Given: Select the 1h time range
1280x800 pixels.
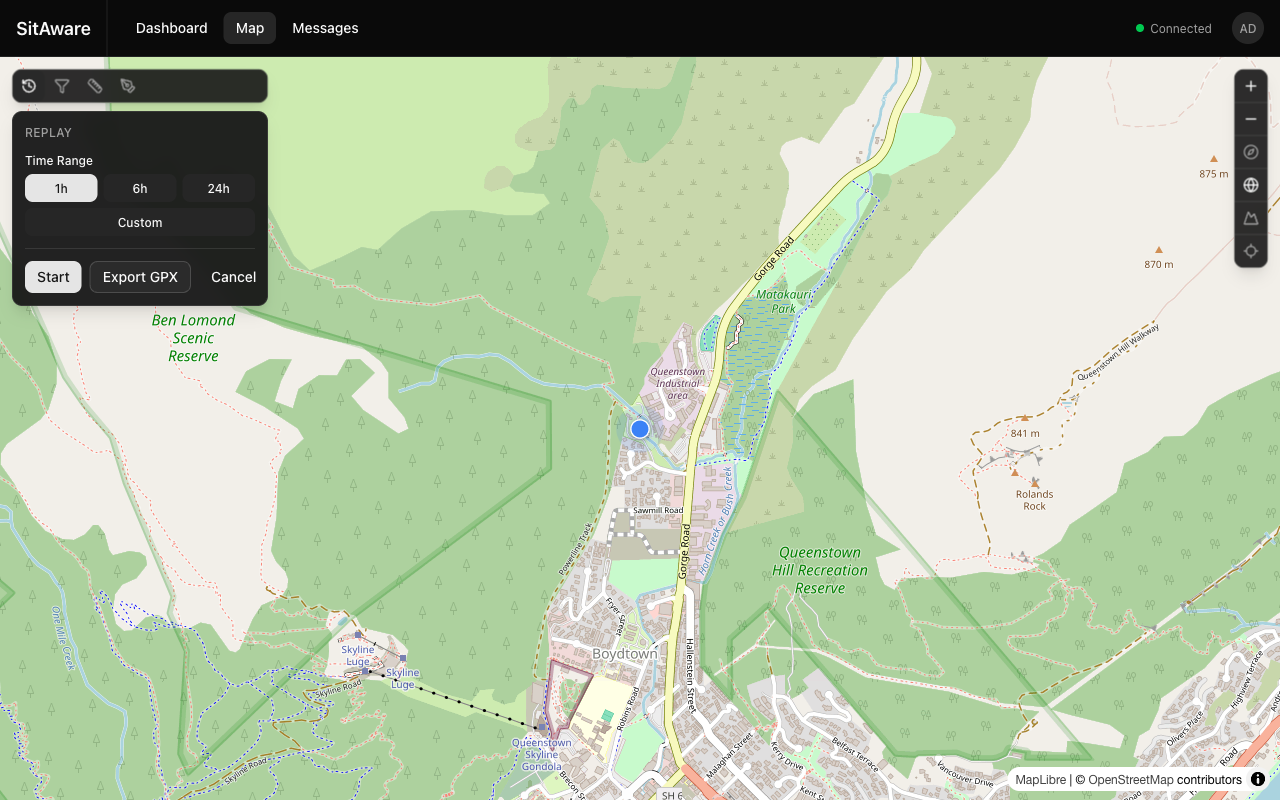Looking at the screenshot, I should pos(61,188).
